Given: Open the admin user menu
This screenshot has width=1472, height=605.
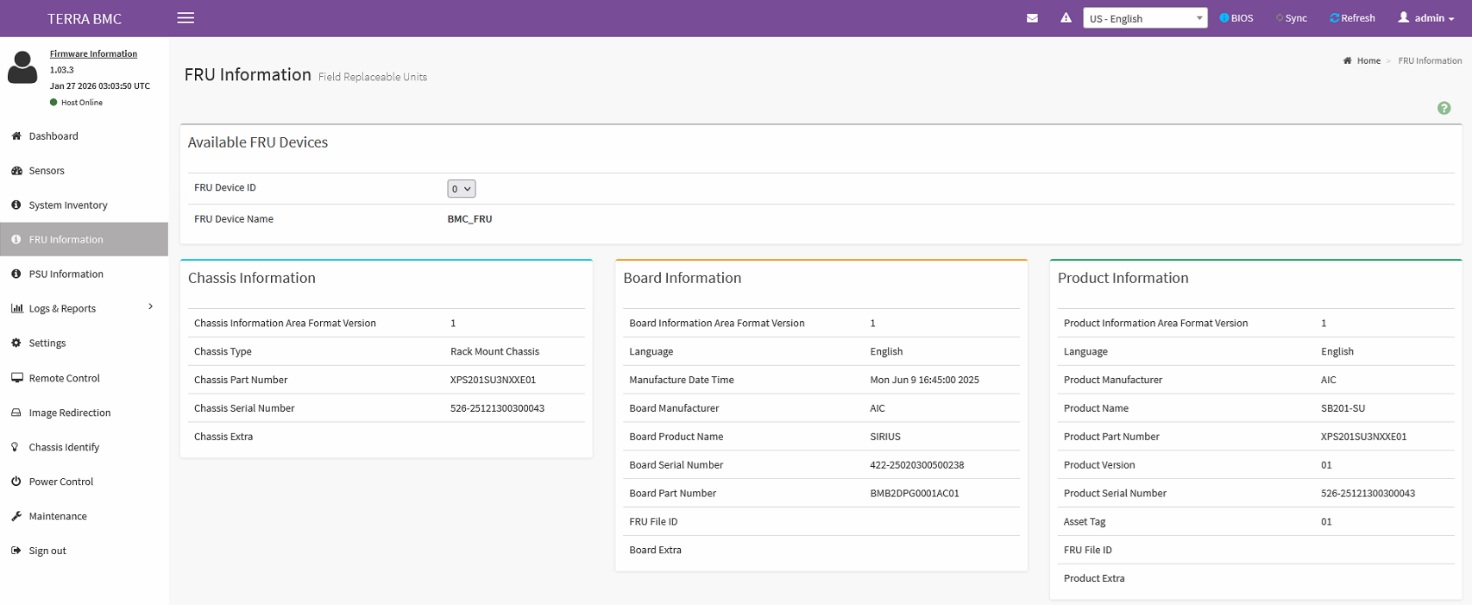Looking at the screenshot, I should point(1426,18).
